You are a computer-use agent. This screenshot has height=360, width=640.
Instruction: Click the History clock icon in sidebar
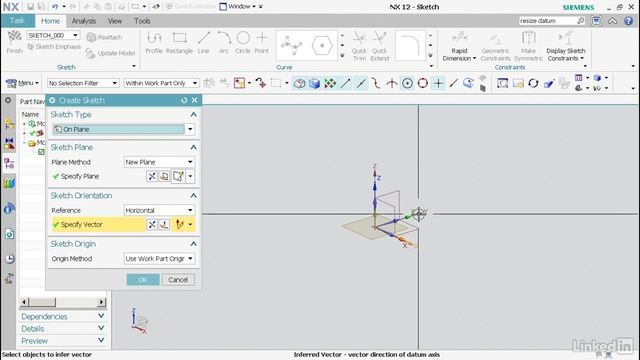9,258
